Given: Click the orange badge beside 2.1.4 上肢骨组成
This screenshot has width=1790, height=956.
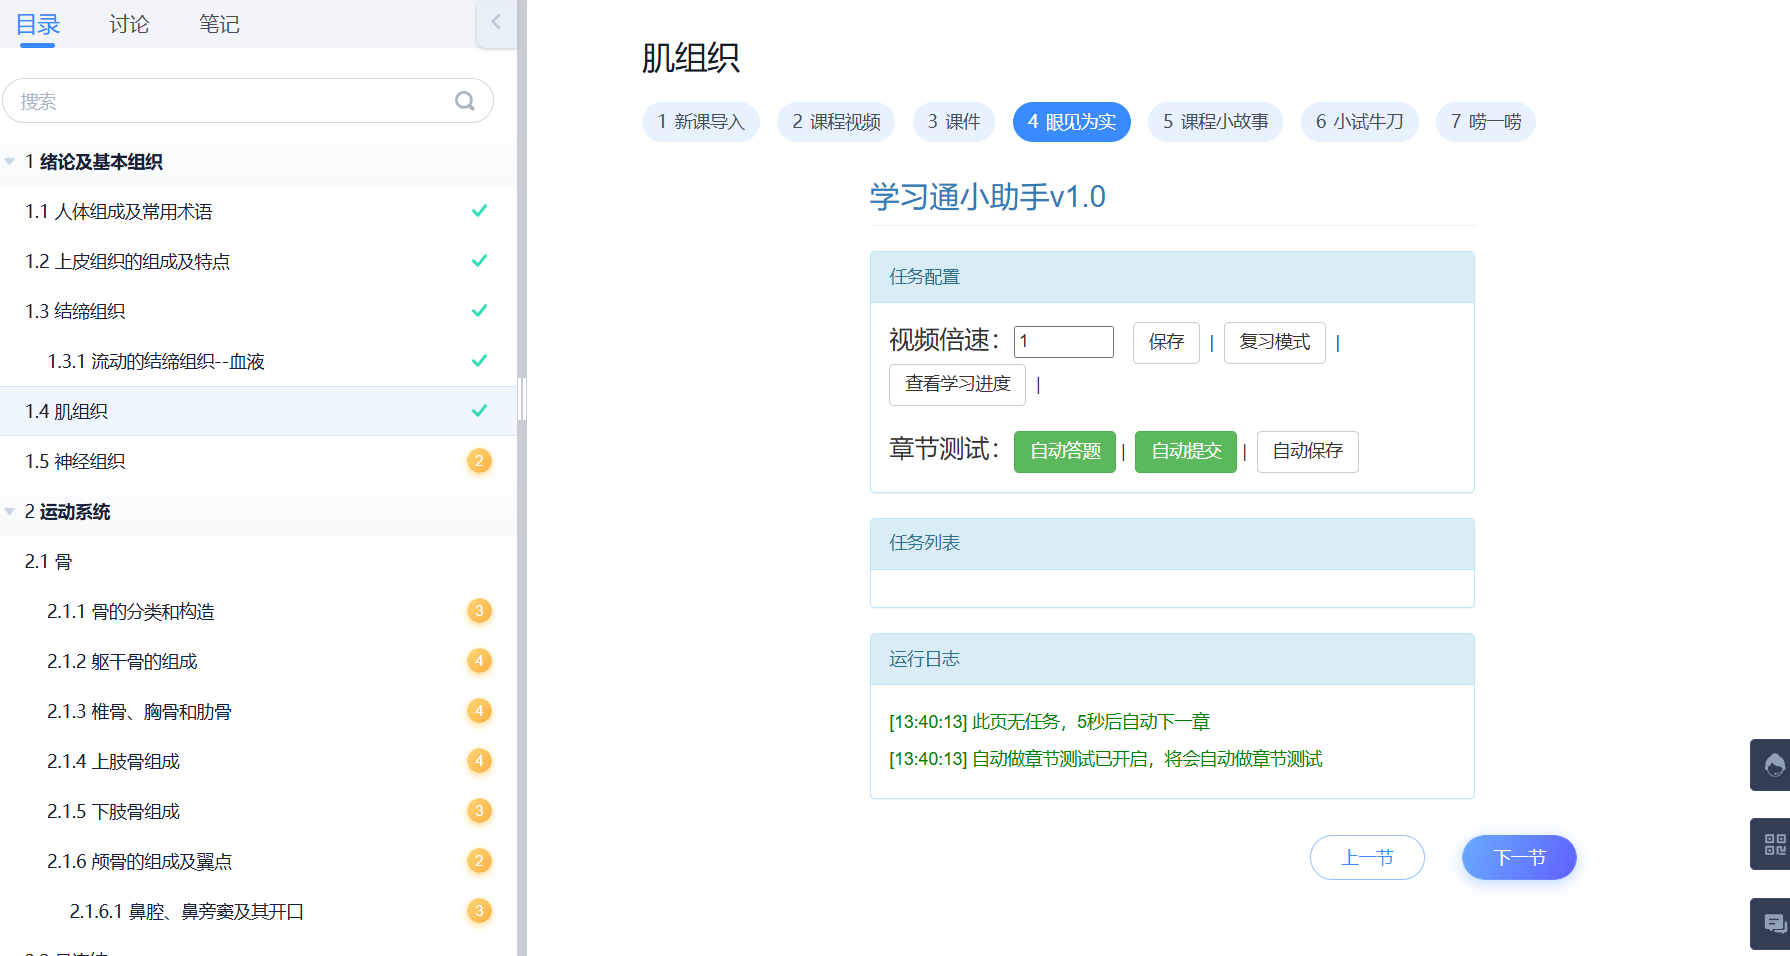Looking at the screenshot, I should click(x=479, y=761).
